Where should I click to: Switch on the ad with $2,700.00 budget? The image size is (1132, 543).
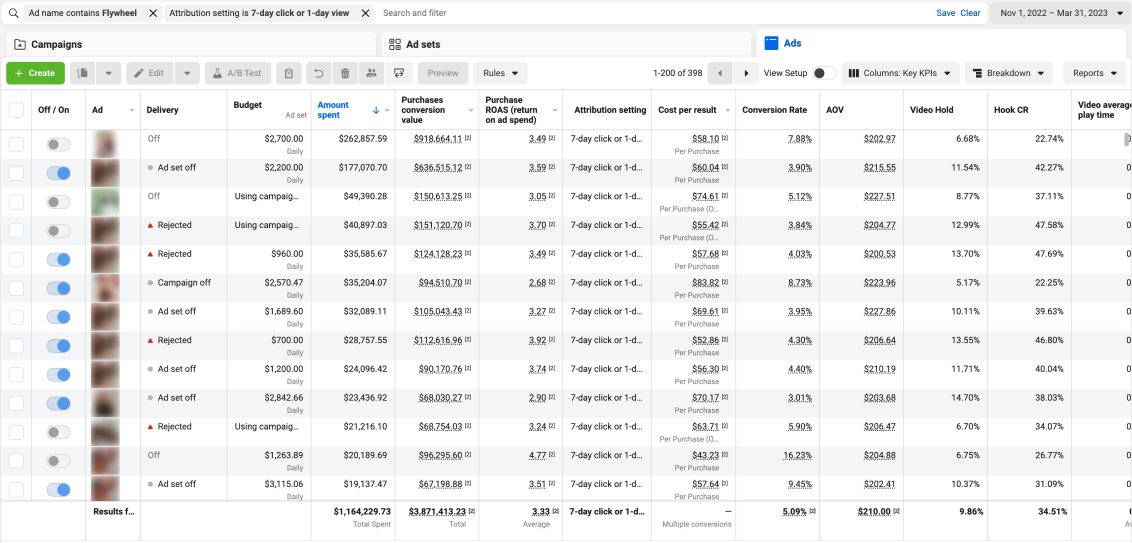(x=59, y=145)
